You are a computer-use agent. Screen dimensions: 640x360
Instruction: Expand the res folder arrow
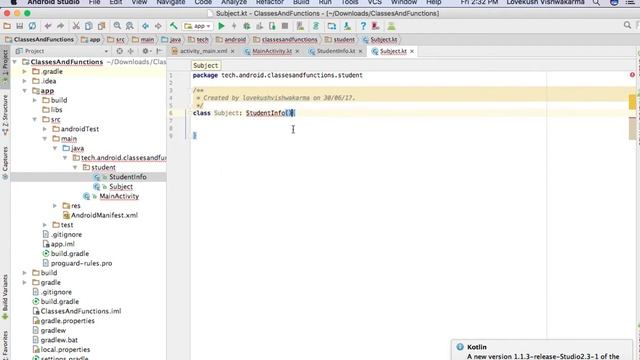[55, 206]
